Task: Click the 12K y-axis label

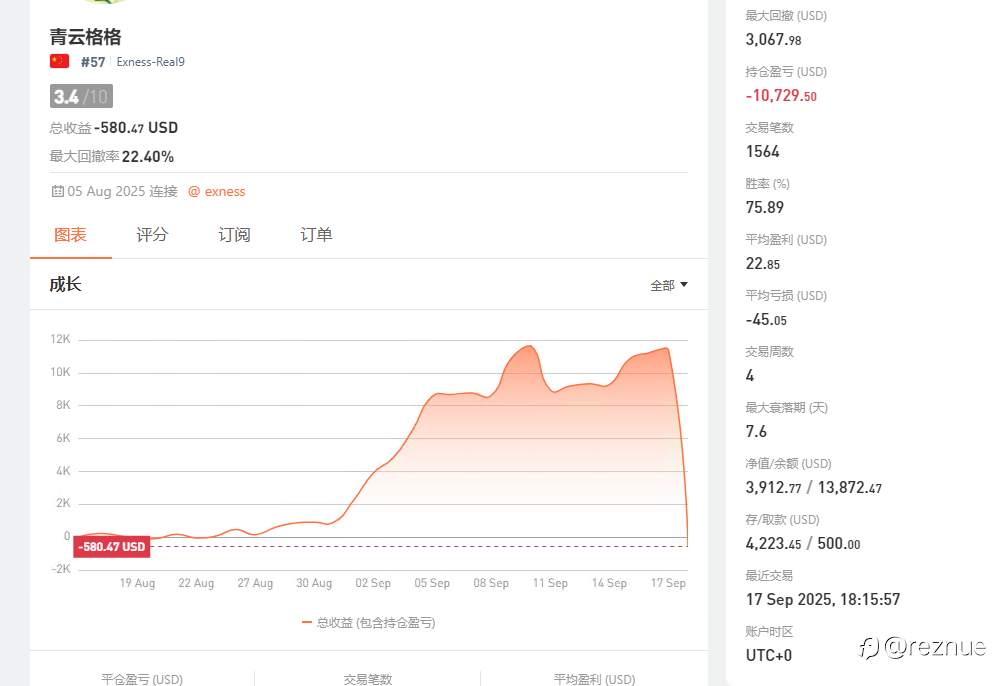Action: click(x=60, y=339)
